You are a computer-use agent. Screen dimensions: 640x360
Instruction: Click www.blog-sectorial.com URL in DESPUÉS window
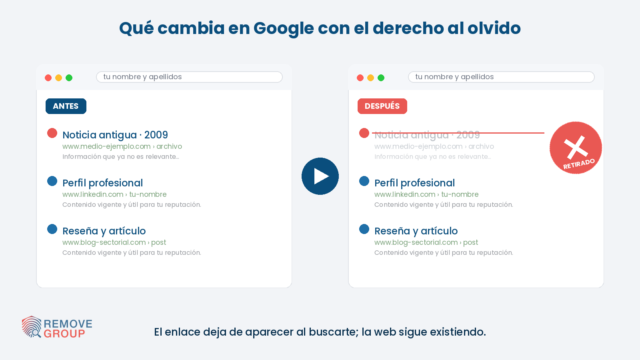click(x=426, y=242)
